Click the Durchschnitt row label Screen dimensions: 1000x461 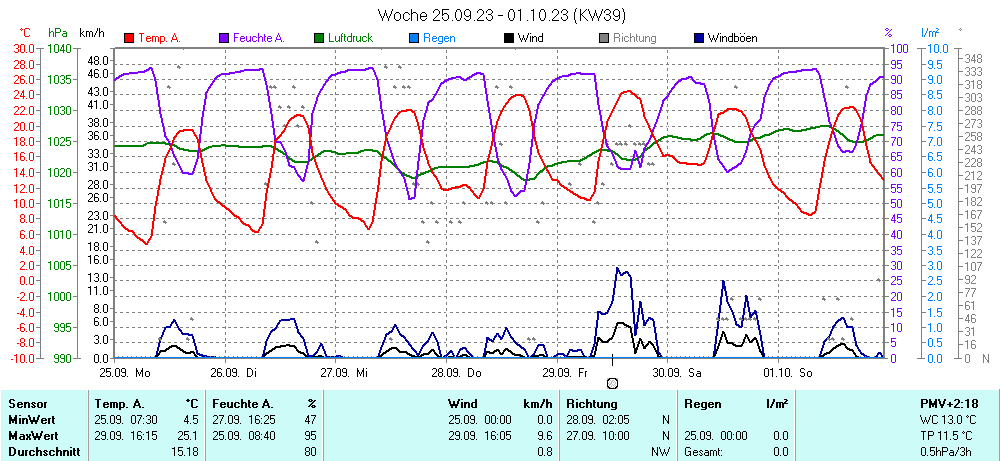pyautogui.click(x=43, y=452)
